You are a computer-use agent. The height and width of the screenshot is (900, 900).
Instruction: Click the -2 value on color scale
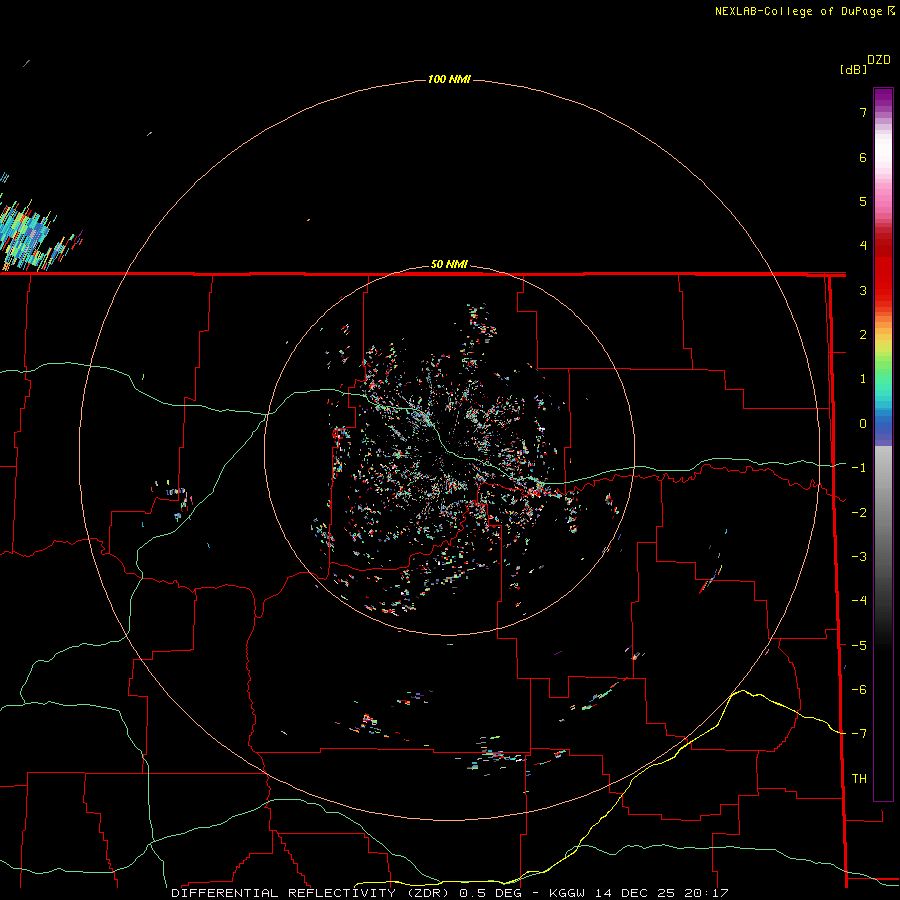(859, 512)
